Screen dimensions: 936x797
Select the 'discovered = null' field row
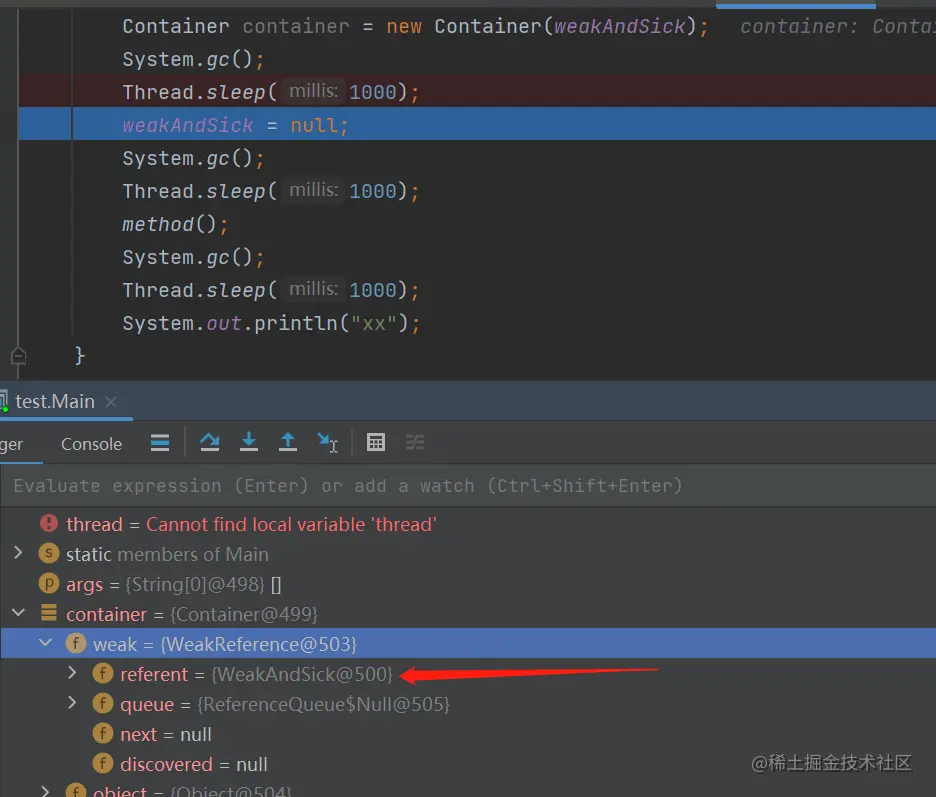(x=468, y=764)
